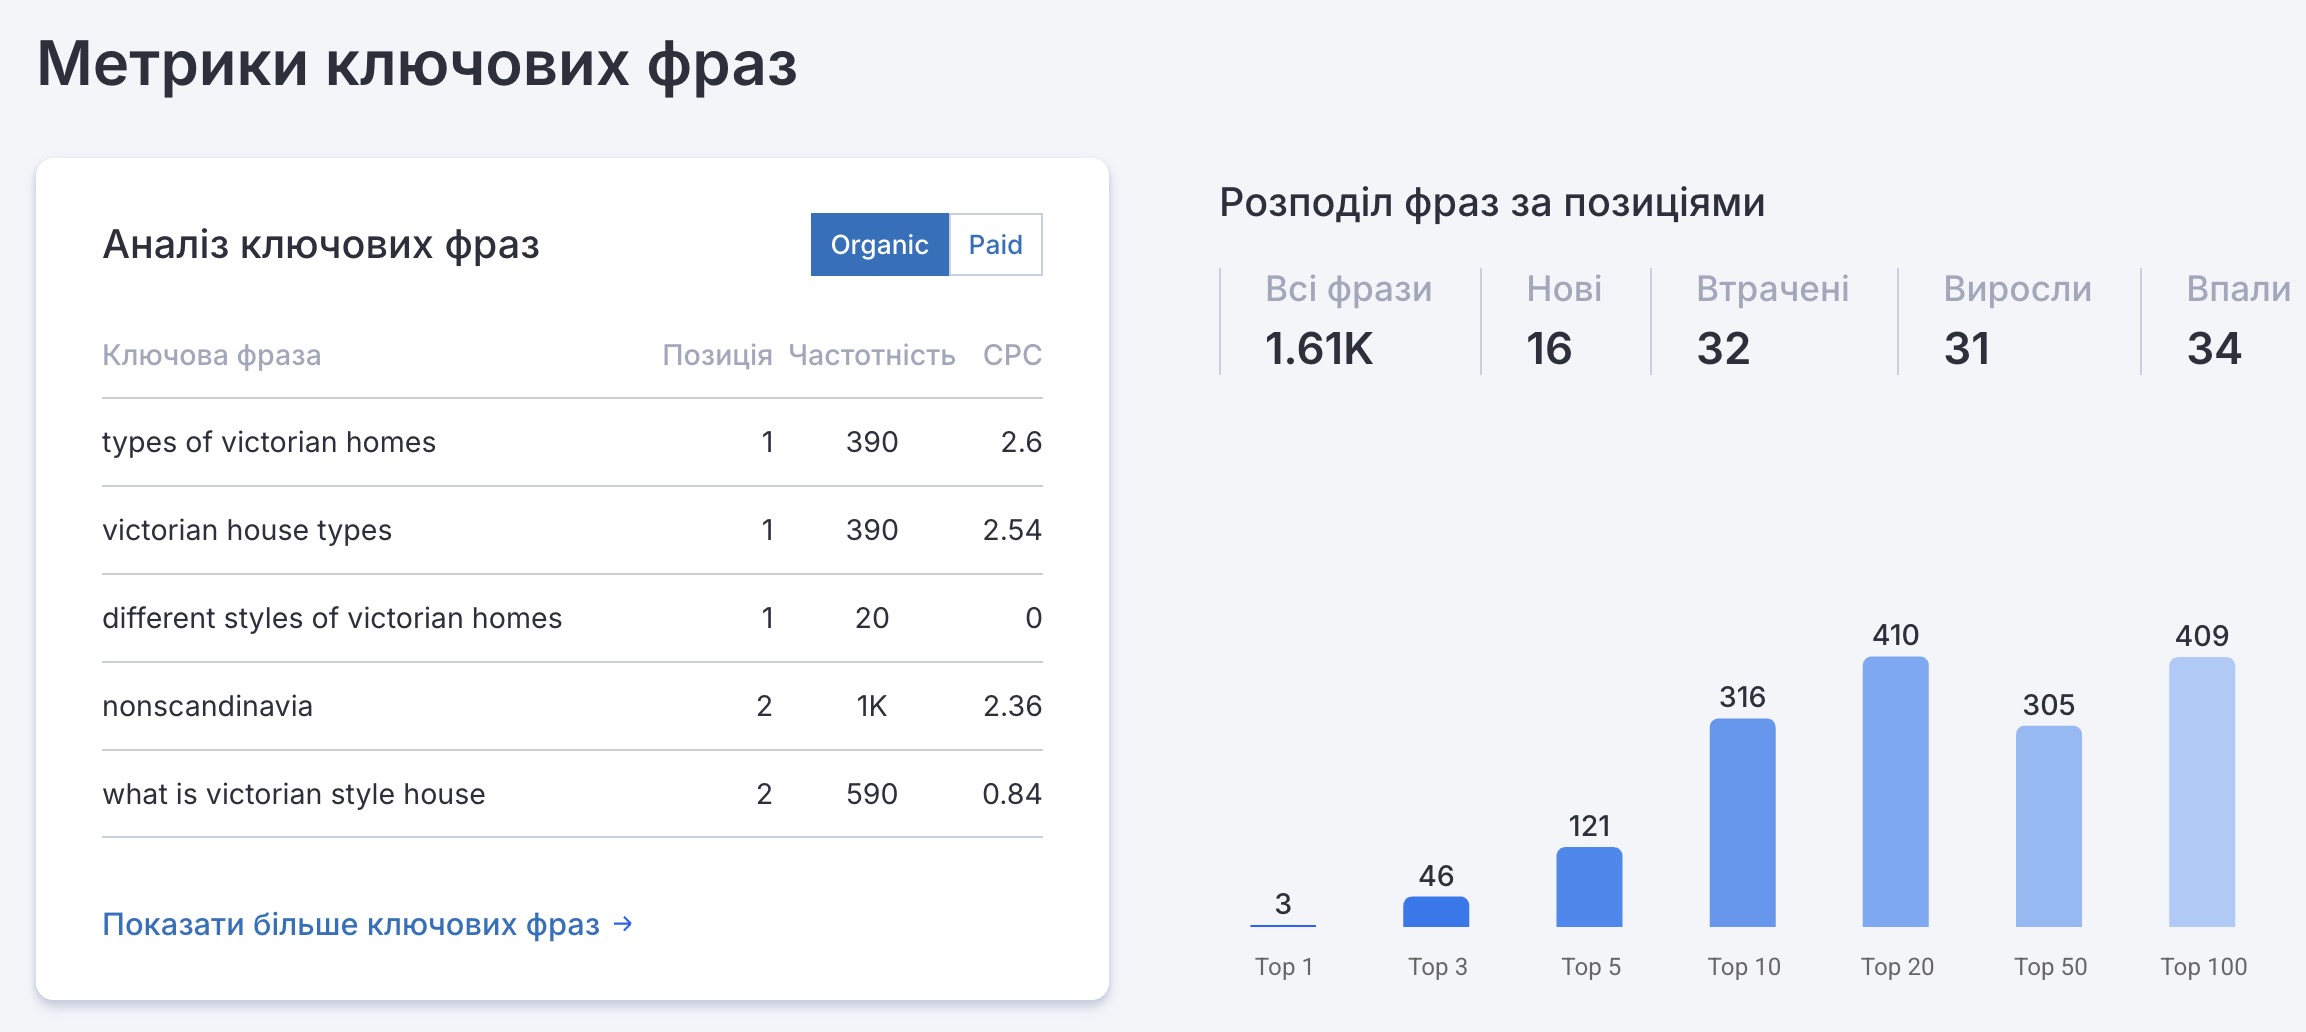Select the Top 5 bar showing 121
The image size is (2306, 1032).
tap(1589, 887)
